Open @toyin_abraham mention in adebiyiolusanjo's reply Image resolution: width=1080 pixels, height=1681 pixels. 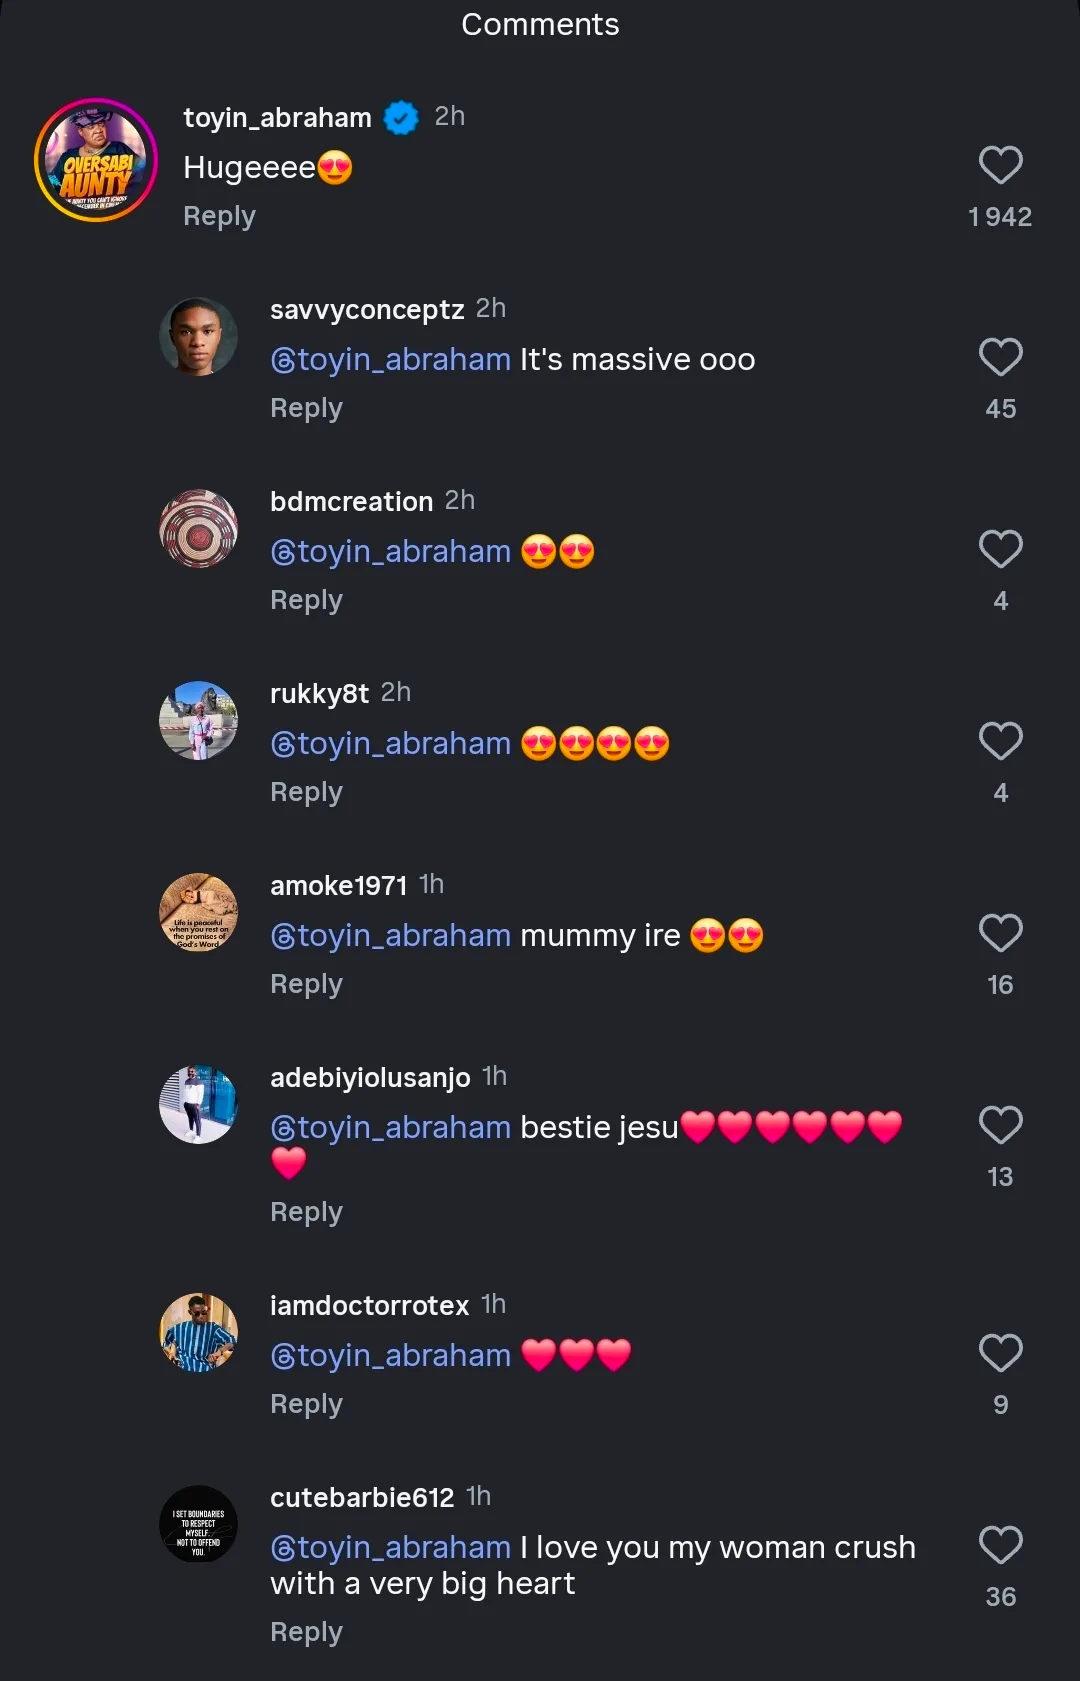(391, 1128)
